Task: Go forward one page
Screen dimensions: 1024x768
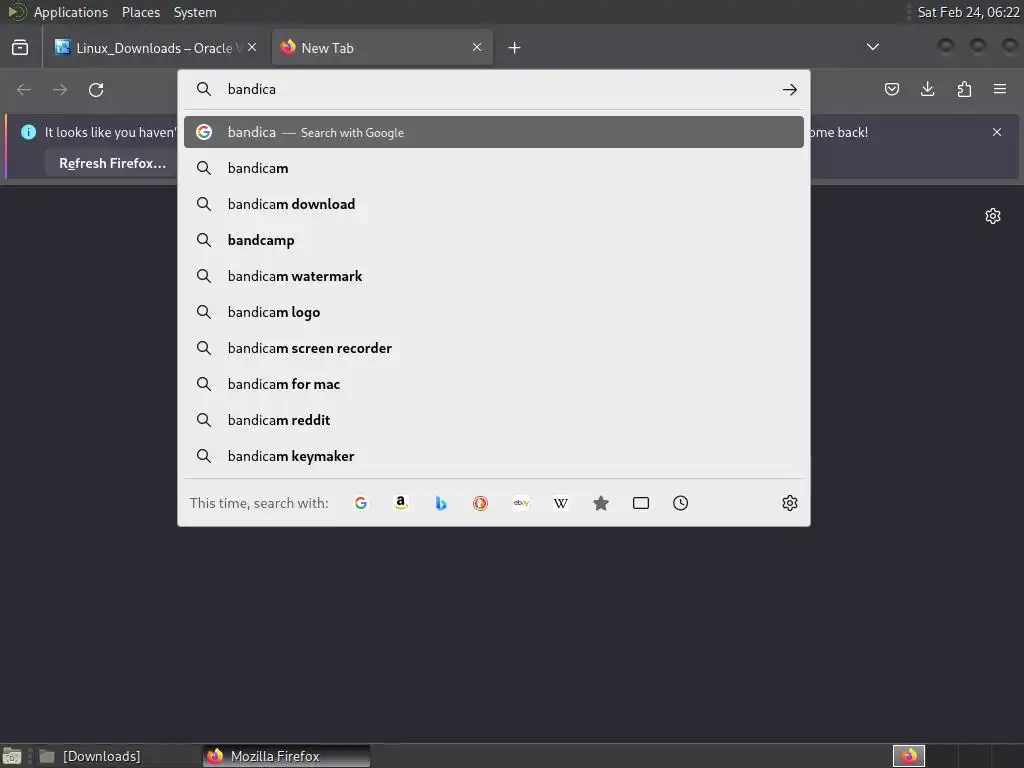Action: pyautogui.click(x=60, y=89)
